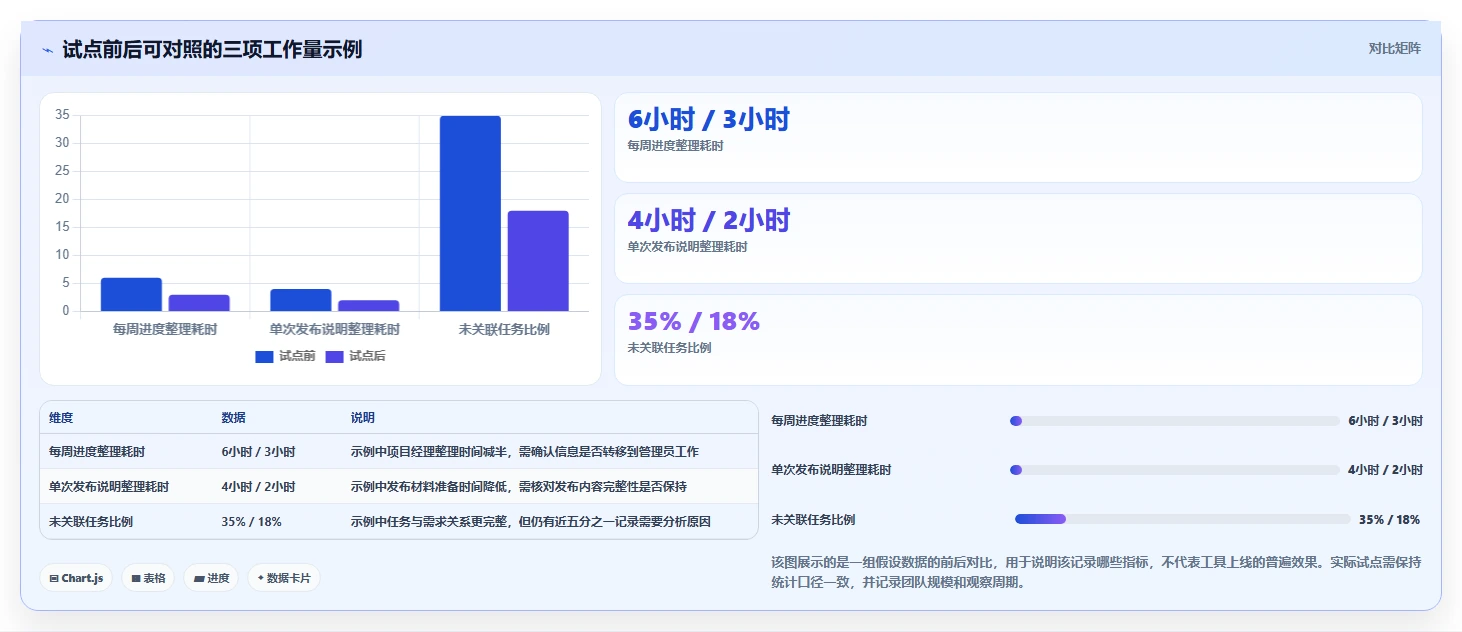Click table cell 单次发布说明整理耗时

click(x=109, y=487)
